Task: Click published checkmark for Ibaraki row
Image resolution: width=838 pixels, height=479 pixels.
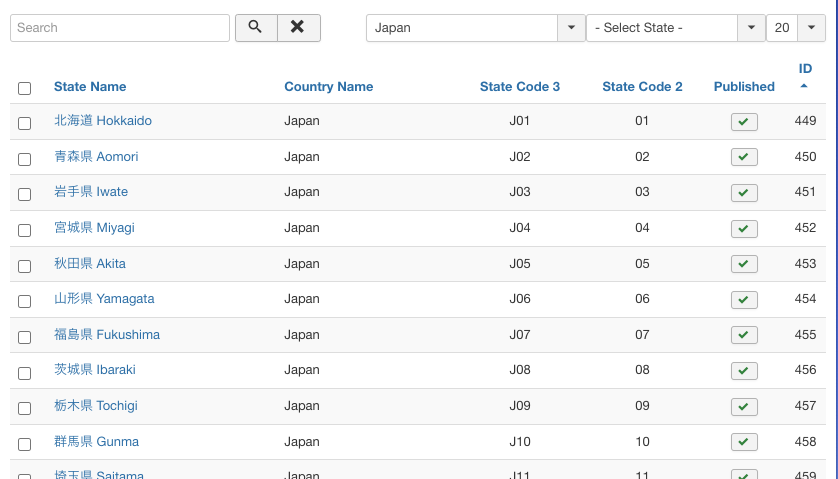Action: (744, 371)
